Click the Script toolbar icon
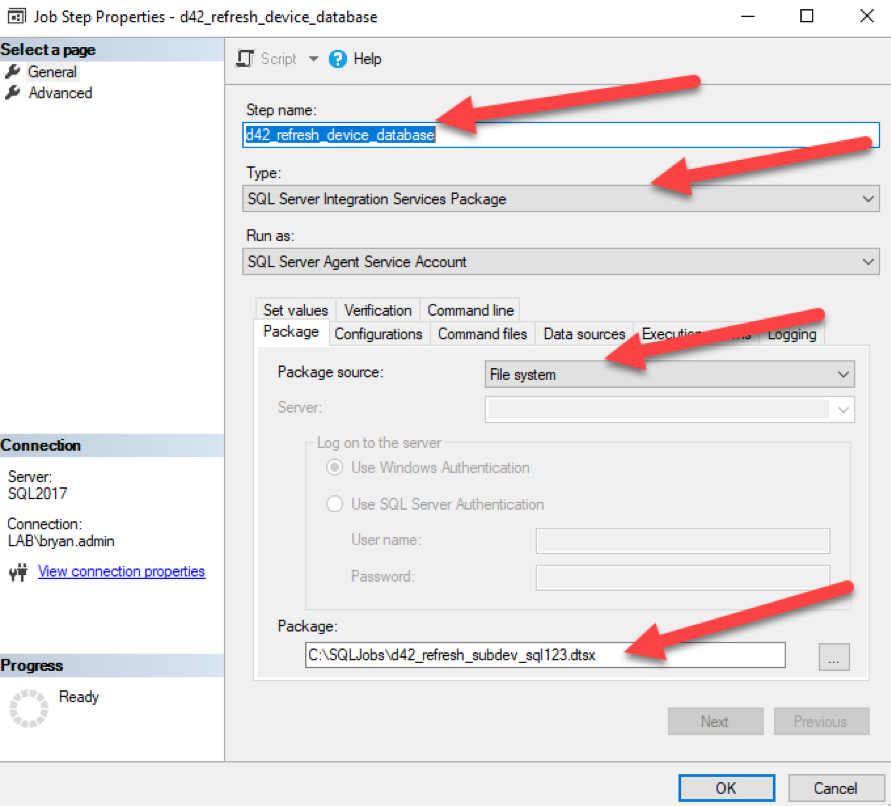Image resolution: width=891 pixels, height=806 pixels. coord(245,59)
